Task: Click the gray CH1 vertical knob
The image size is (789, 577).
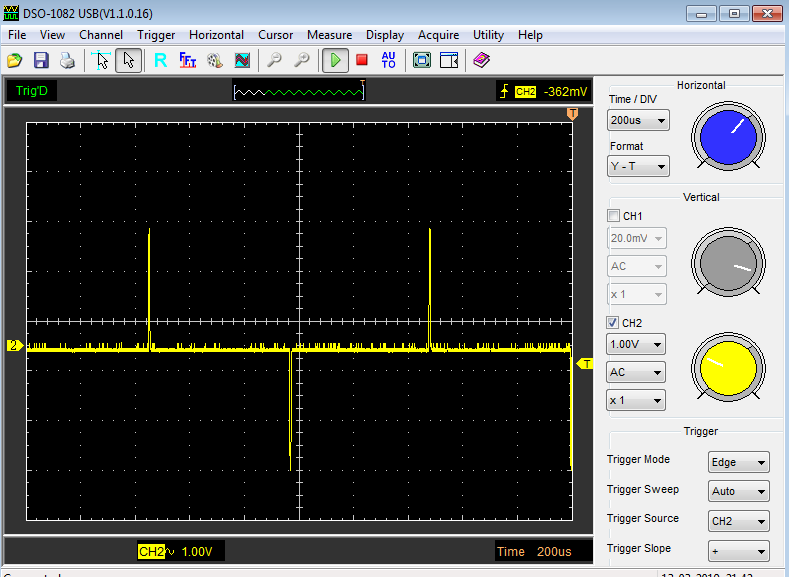Action: (x=728, y=262)
